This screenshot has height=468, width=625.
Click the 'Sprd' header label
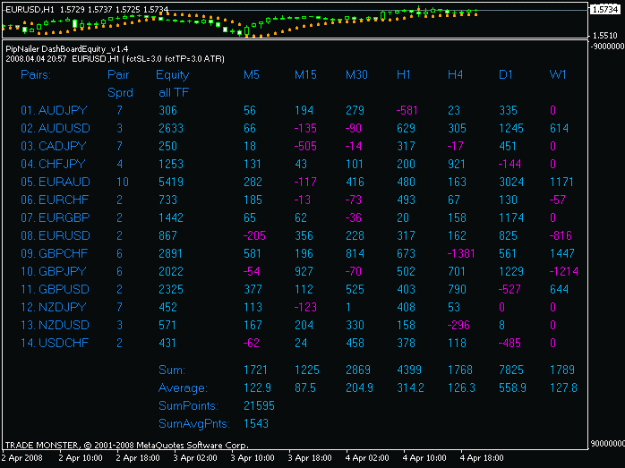[x=120, y=93]
